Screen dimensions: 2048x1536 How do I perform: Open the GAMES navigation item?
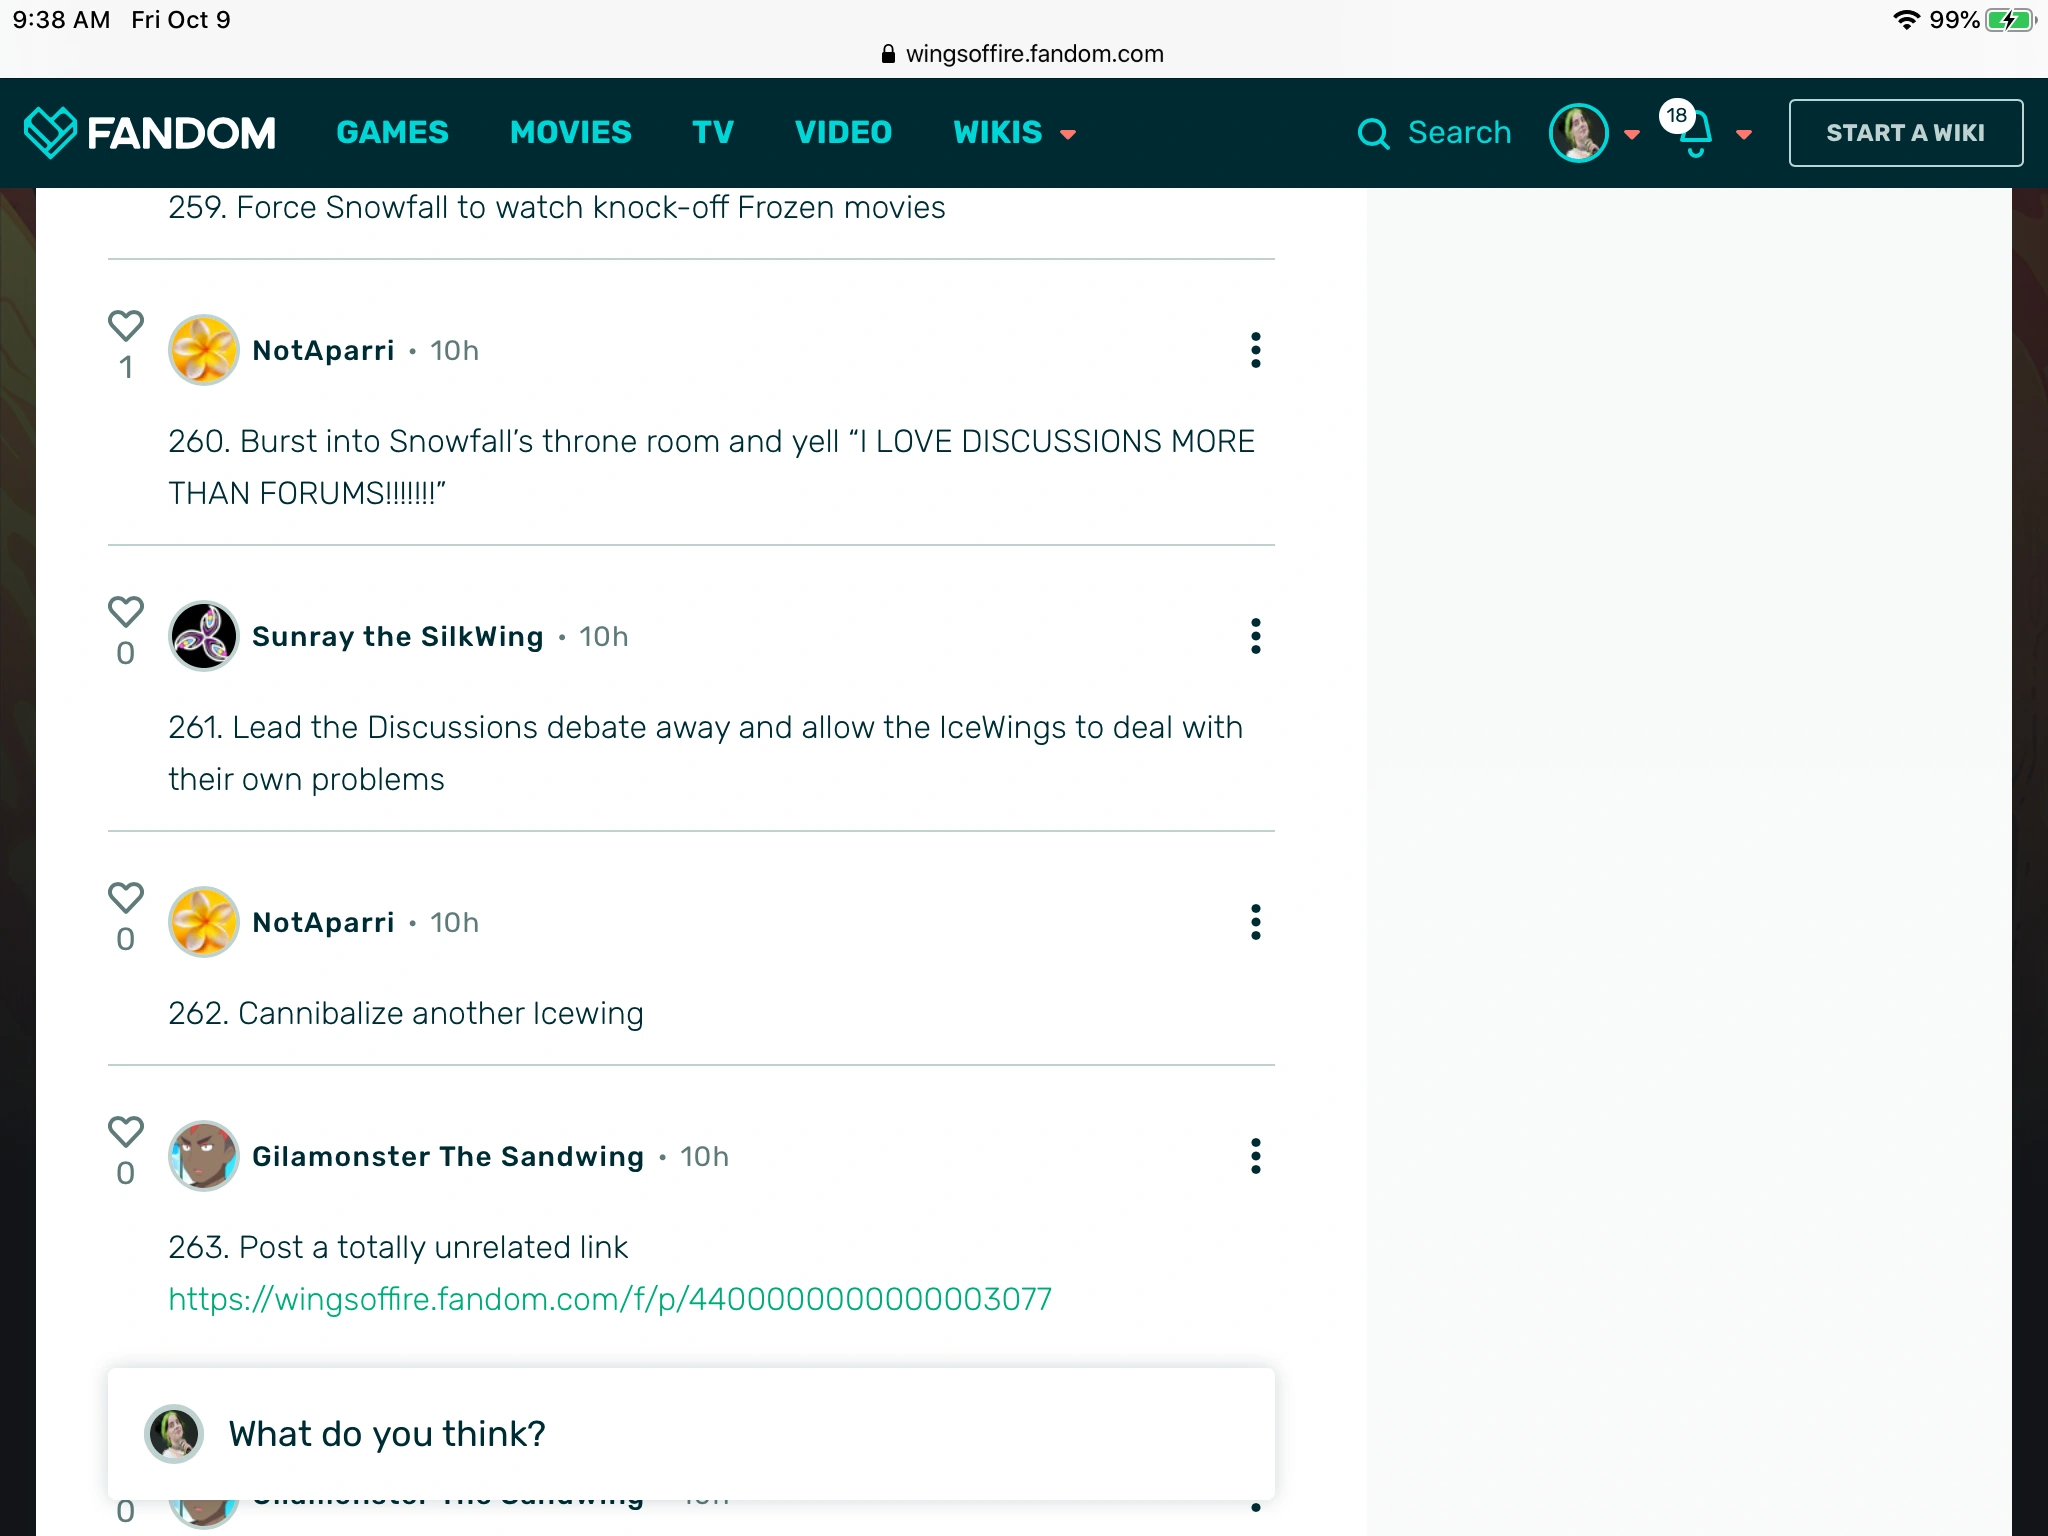tap(392, 133)
